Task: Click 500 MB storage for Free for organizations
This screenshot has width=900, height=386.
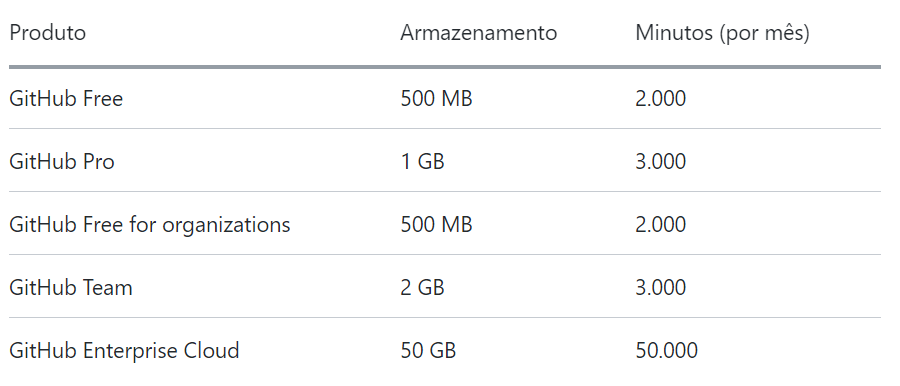Action: tap(436, 225)
